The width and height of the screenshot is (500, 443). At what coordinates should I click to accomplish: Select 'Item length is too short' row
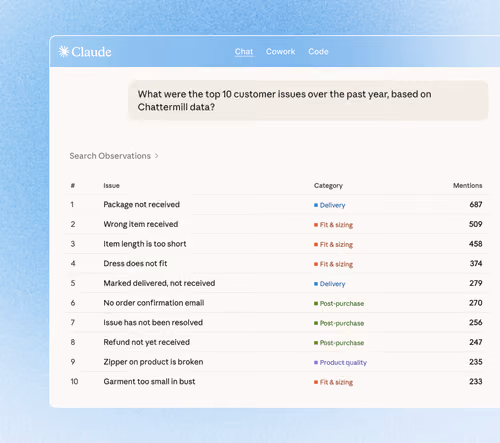click(145, 244)
